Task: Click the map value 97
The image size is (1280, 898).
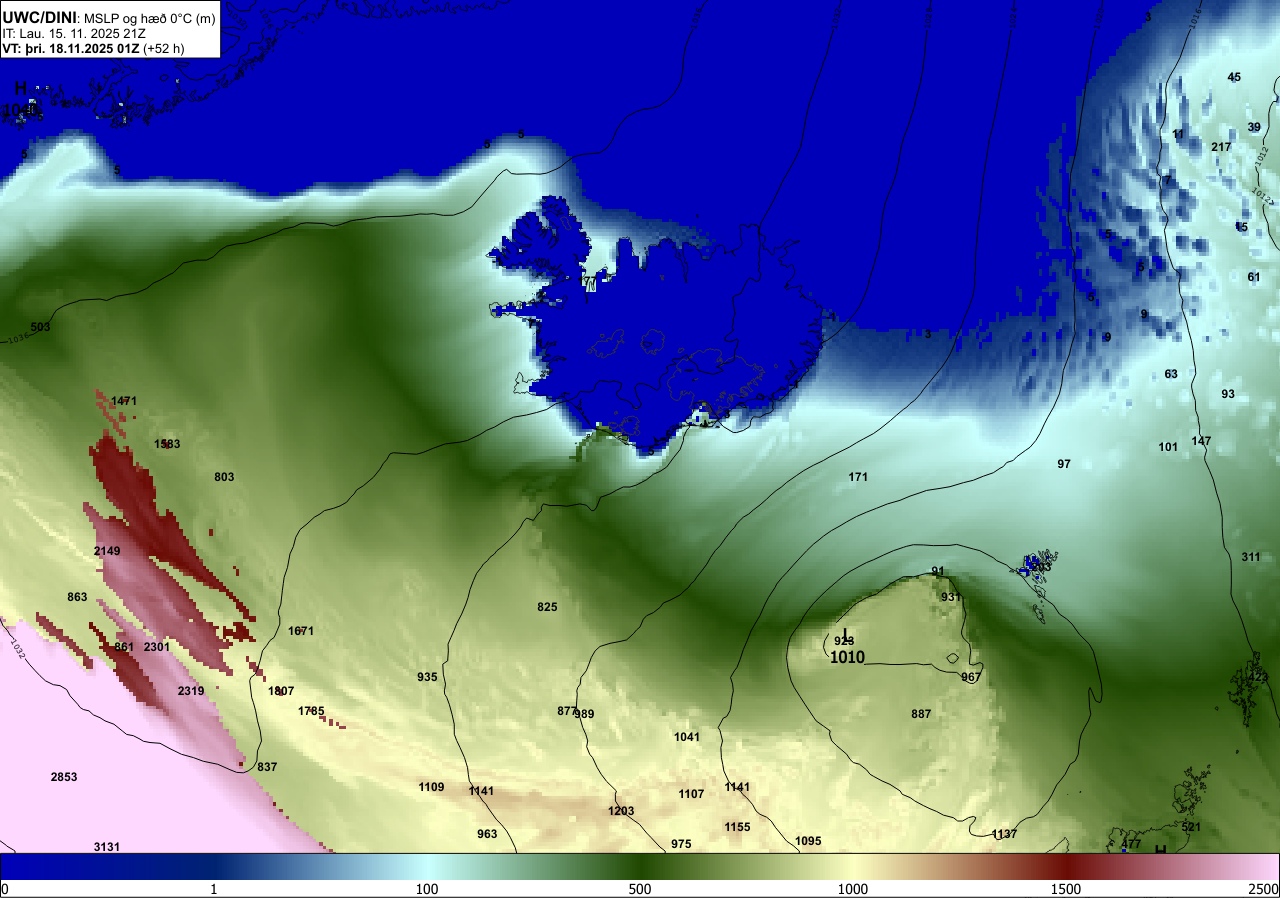Action: pyautogui.click(x=1064, y=464)
